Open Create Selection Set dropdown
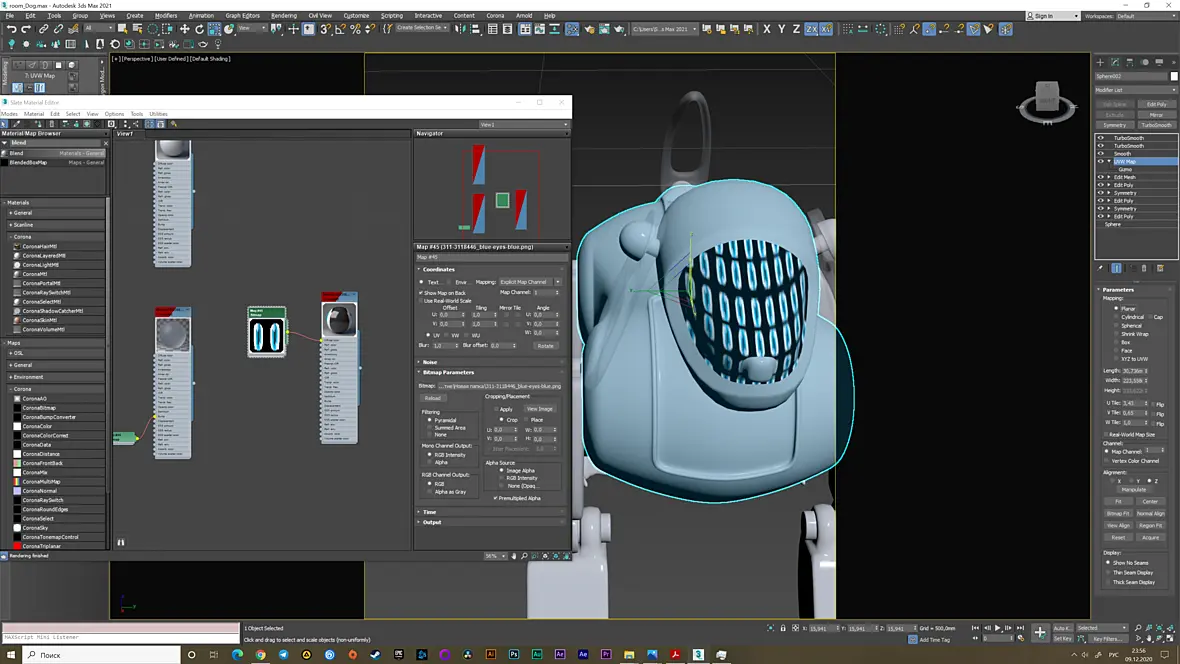Image resolution: width=1180 pixels, height=664 pixels. [x=422, y=29]
